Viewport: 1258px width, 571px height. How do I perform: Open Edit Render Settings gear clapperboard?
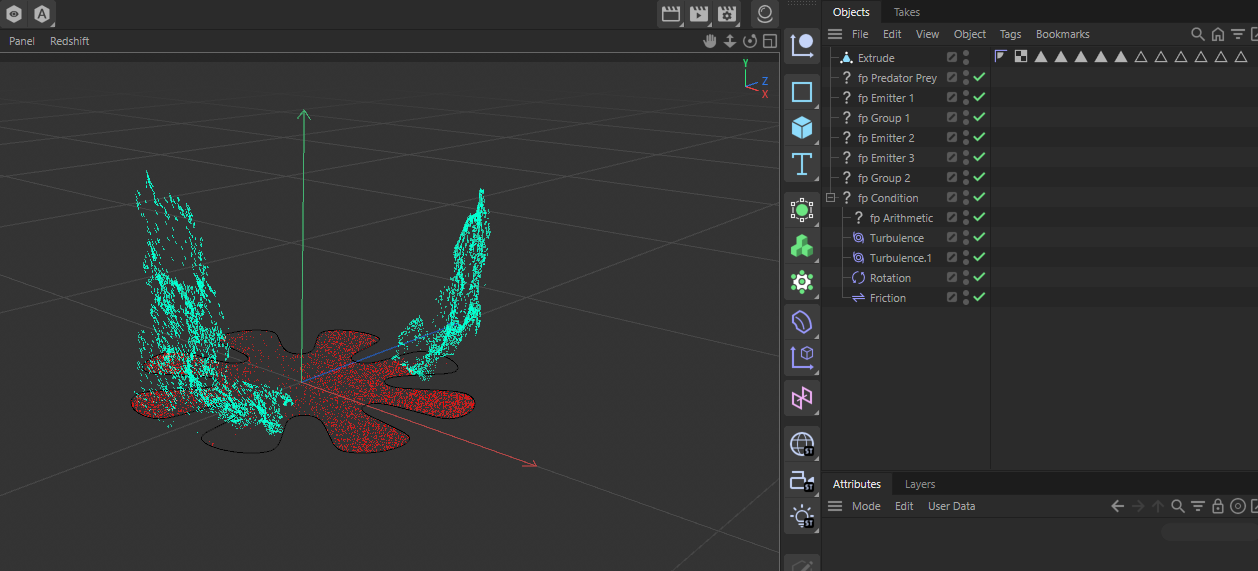pyautogui.click(x=727, y=14)
